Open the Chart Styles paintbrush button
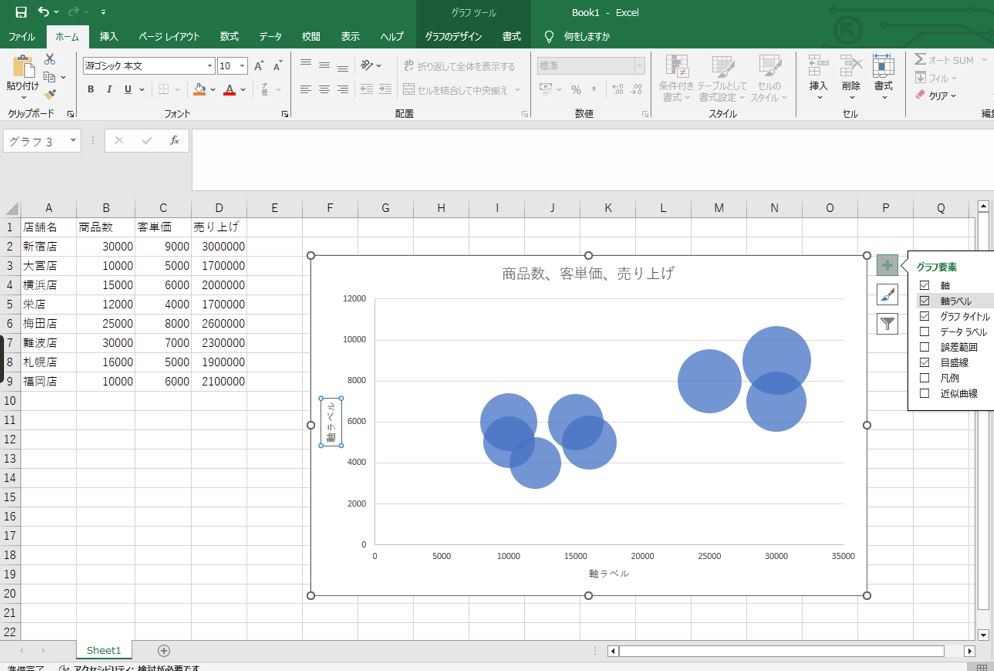This screenshot has width=994, height=671. [887, 294]
